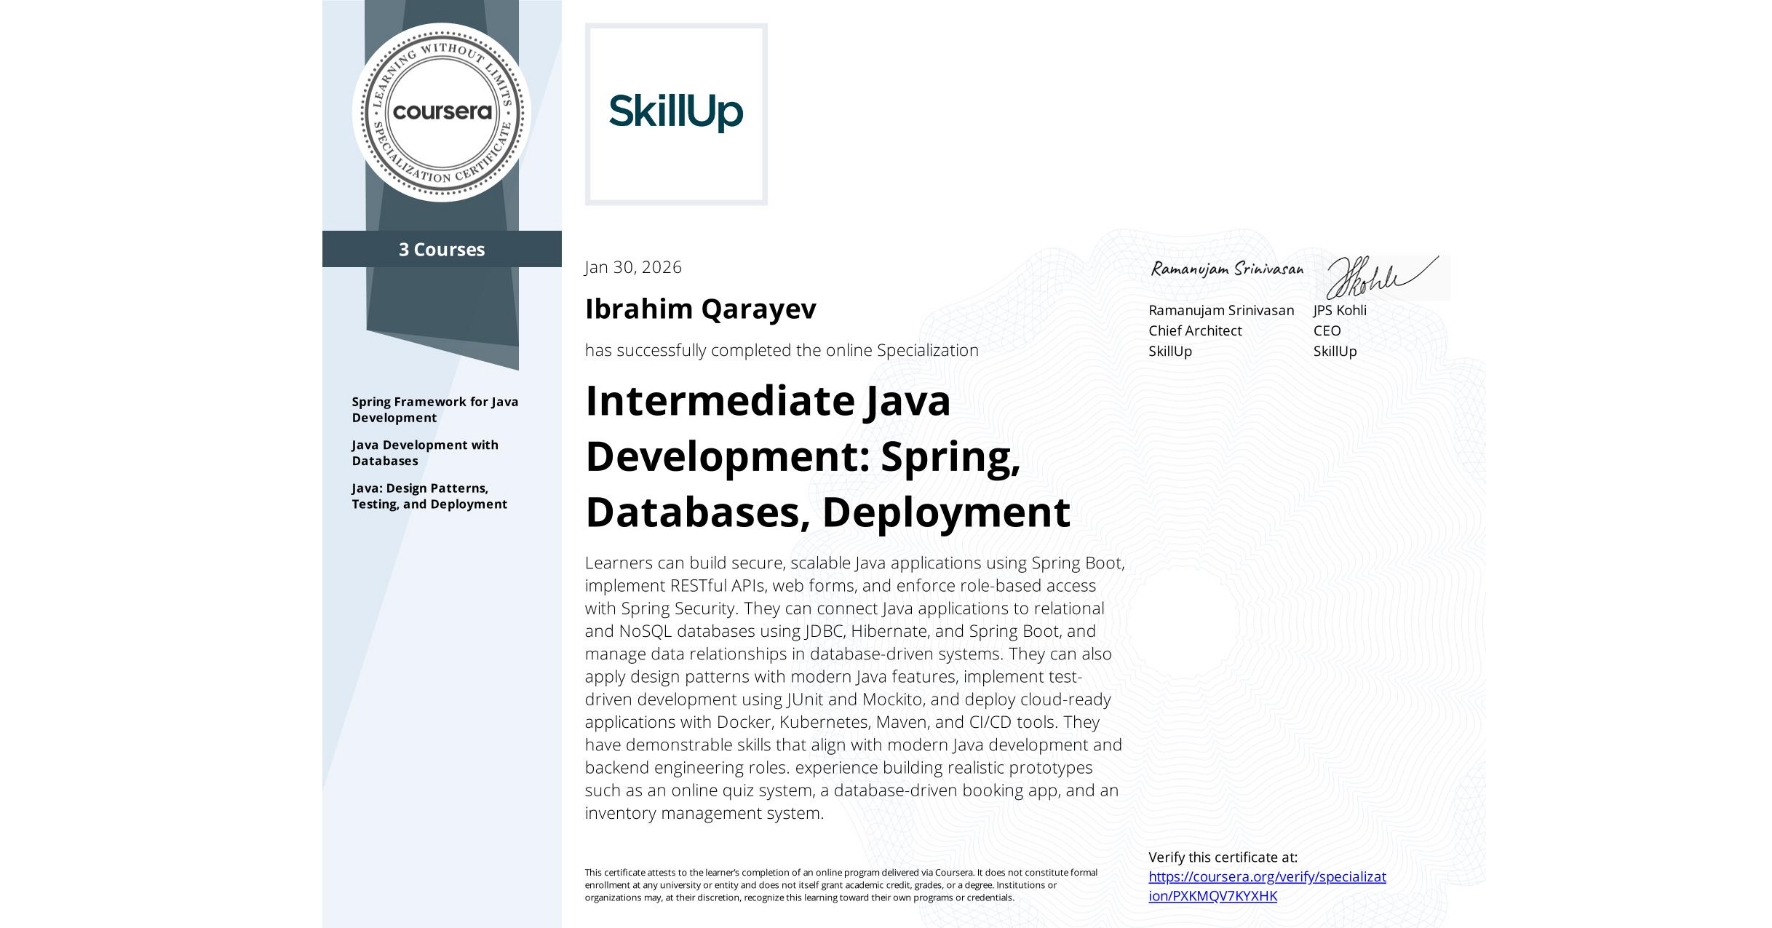This screenshot has width=1772, height=928.
Task: Click the printed name 'JPS Kohli'
Action: 1340,310
